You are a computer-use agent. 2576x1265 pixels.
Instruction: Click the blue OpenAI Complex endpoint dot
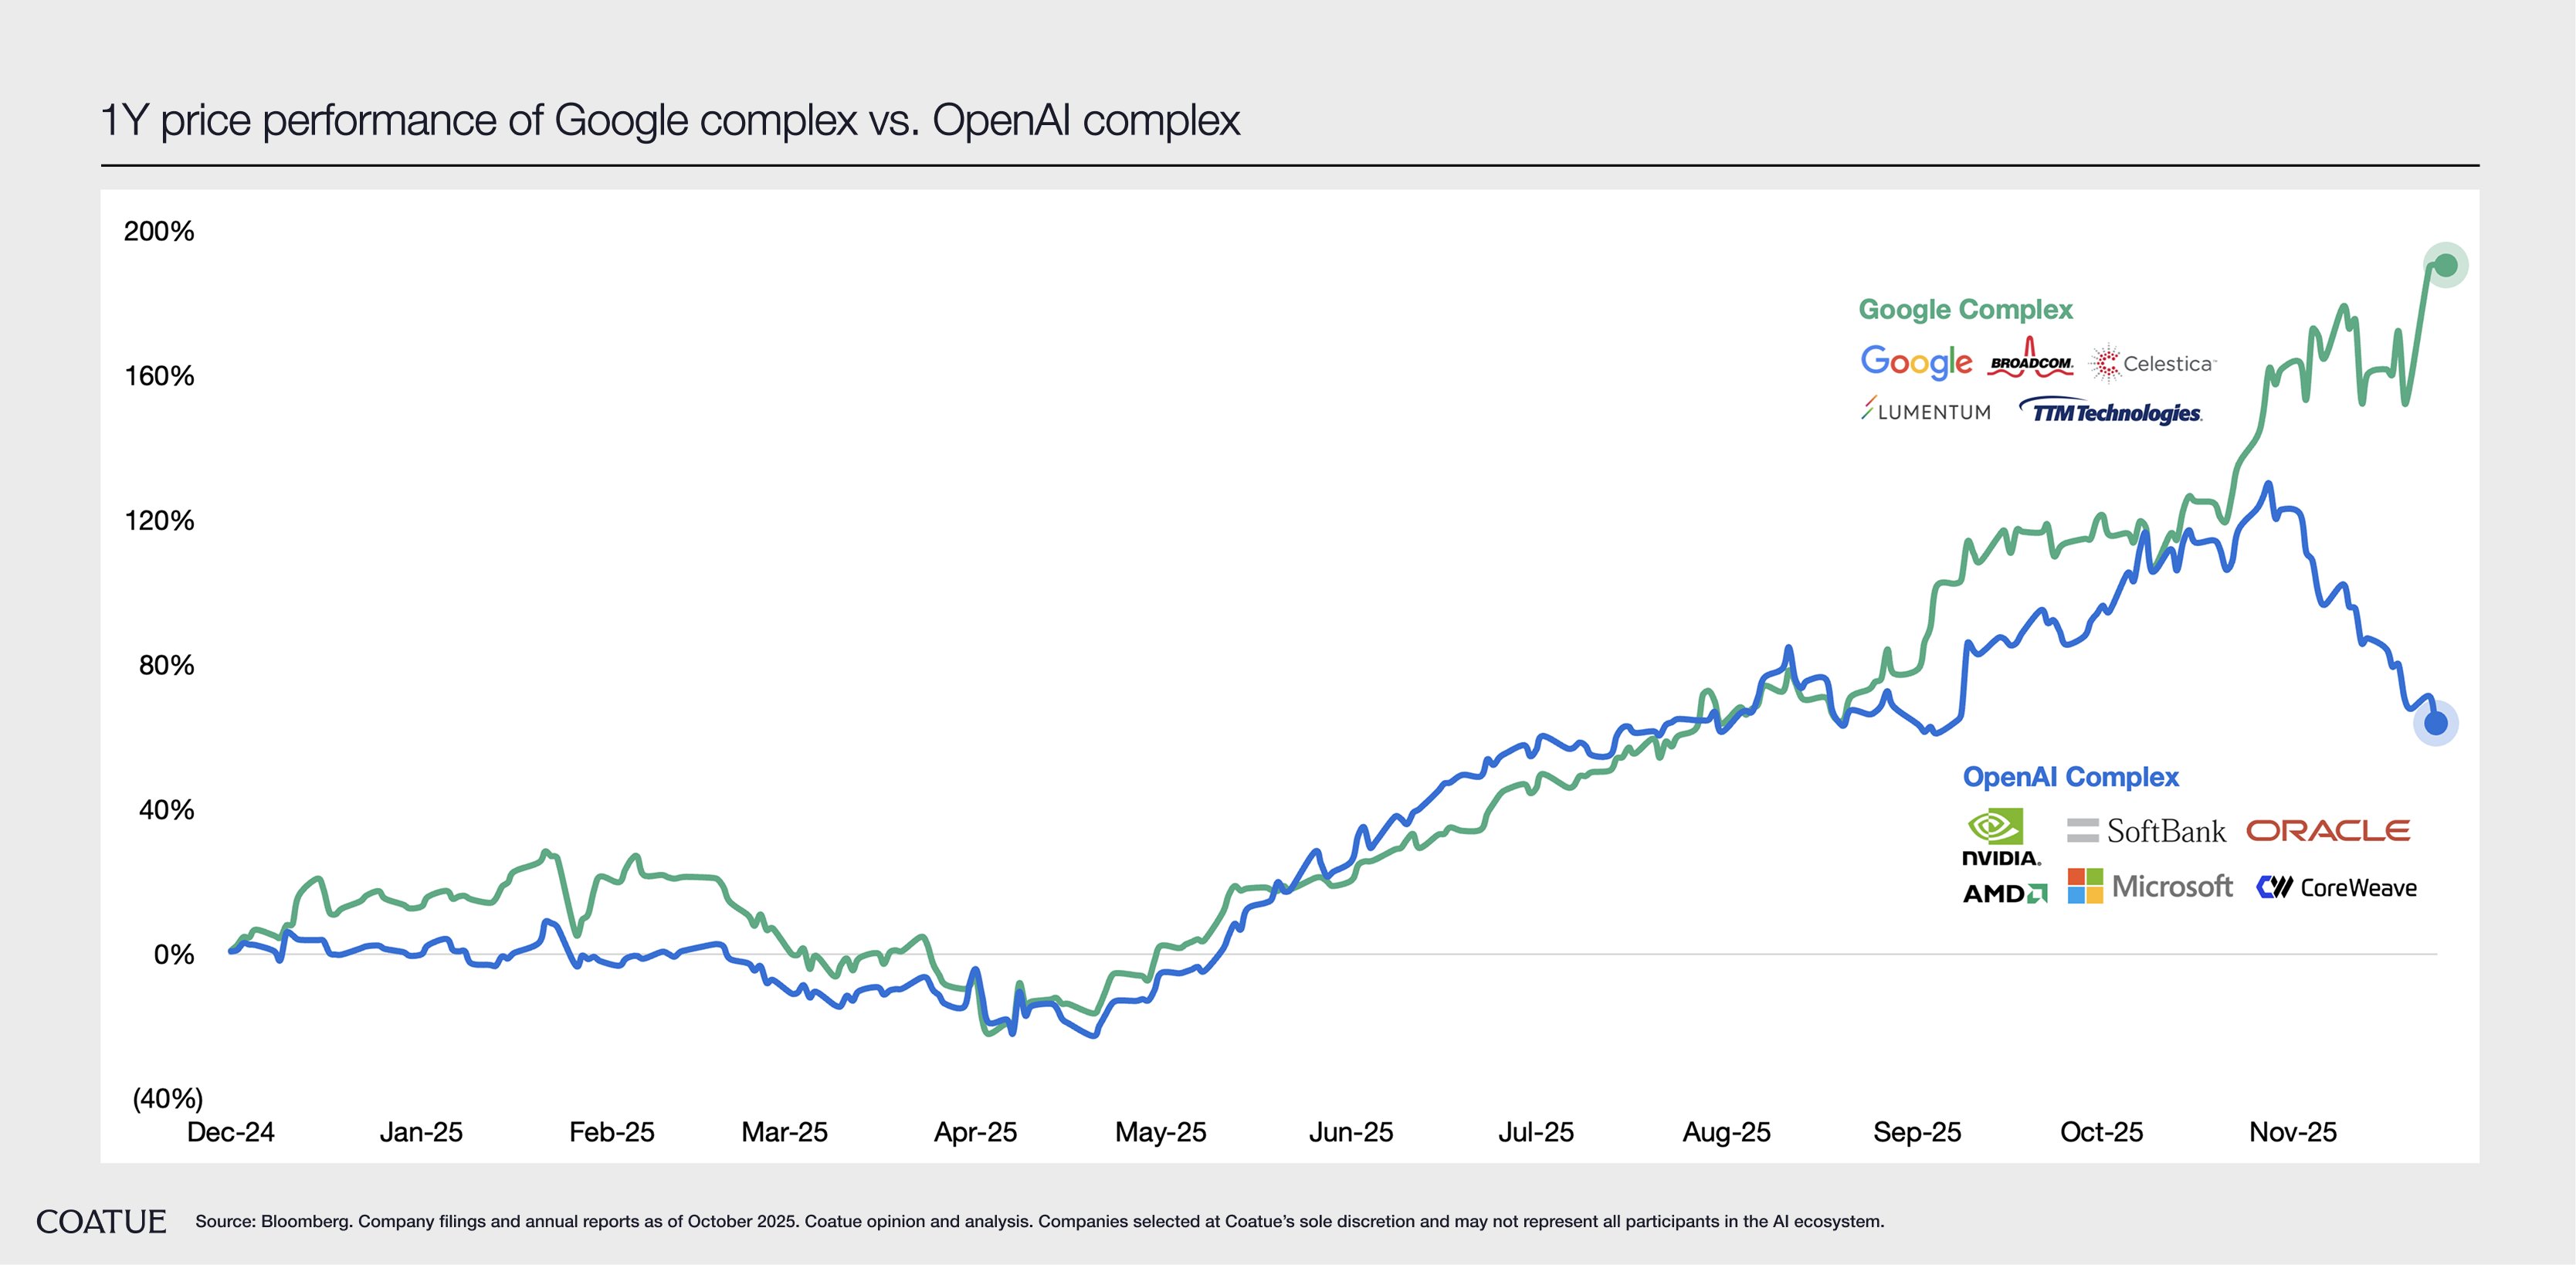pos(2435,723)
